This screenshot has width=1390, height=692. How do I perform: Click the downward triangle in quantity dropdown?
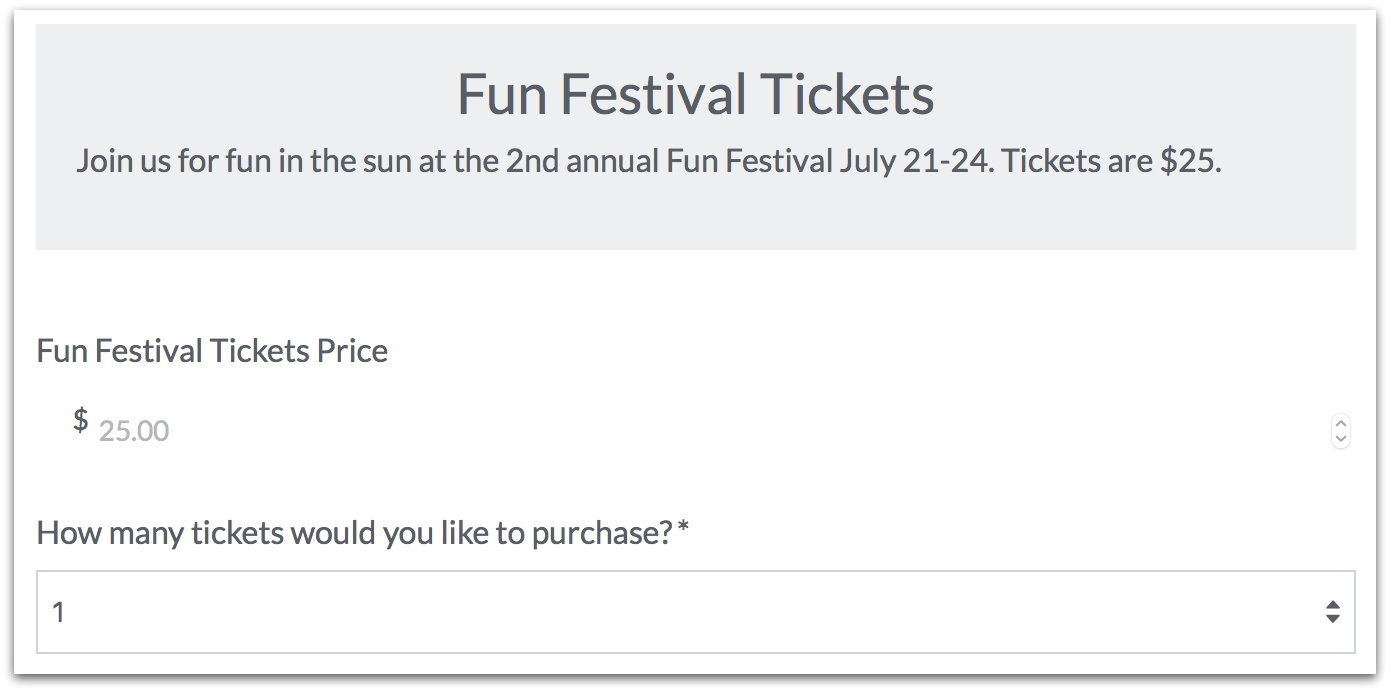click(x=1332, y=619)
